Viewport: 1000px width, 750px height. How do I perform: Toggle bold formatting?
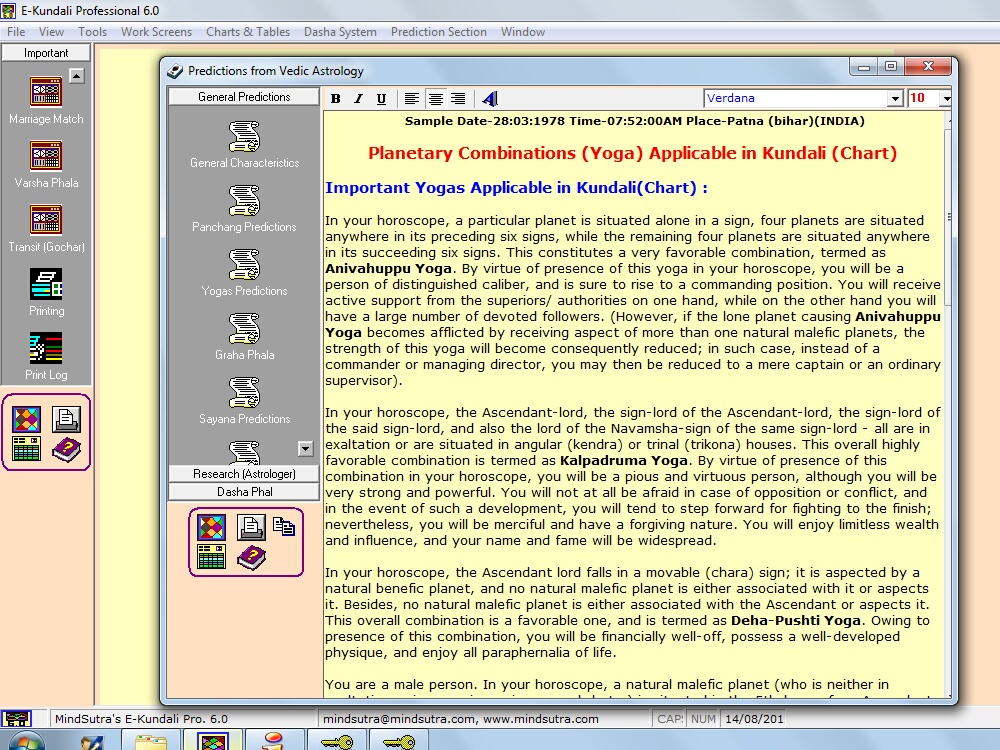pyautogui.click(x=335, y=99)
